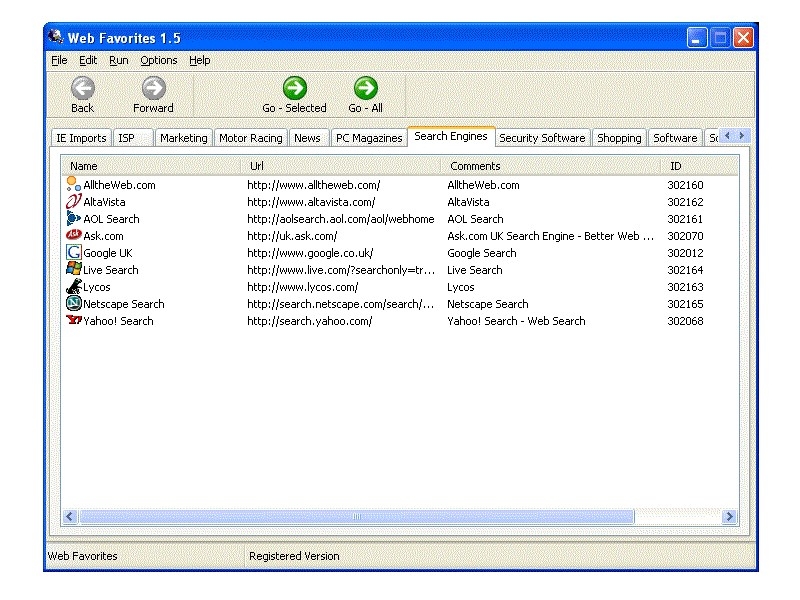Switch to the Shopping tab
This screenshot has width=800, height=600.
619,138
